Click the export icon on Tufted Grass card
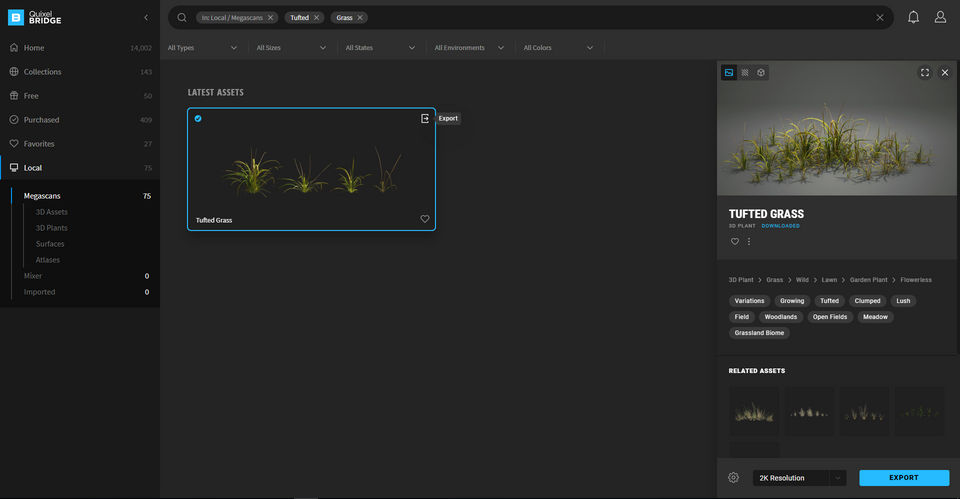The image size is (960, 499). point(425,118)
